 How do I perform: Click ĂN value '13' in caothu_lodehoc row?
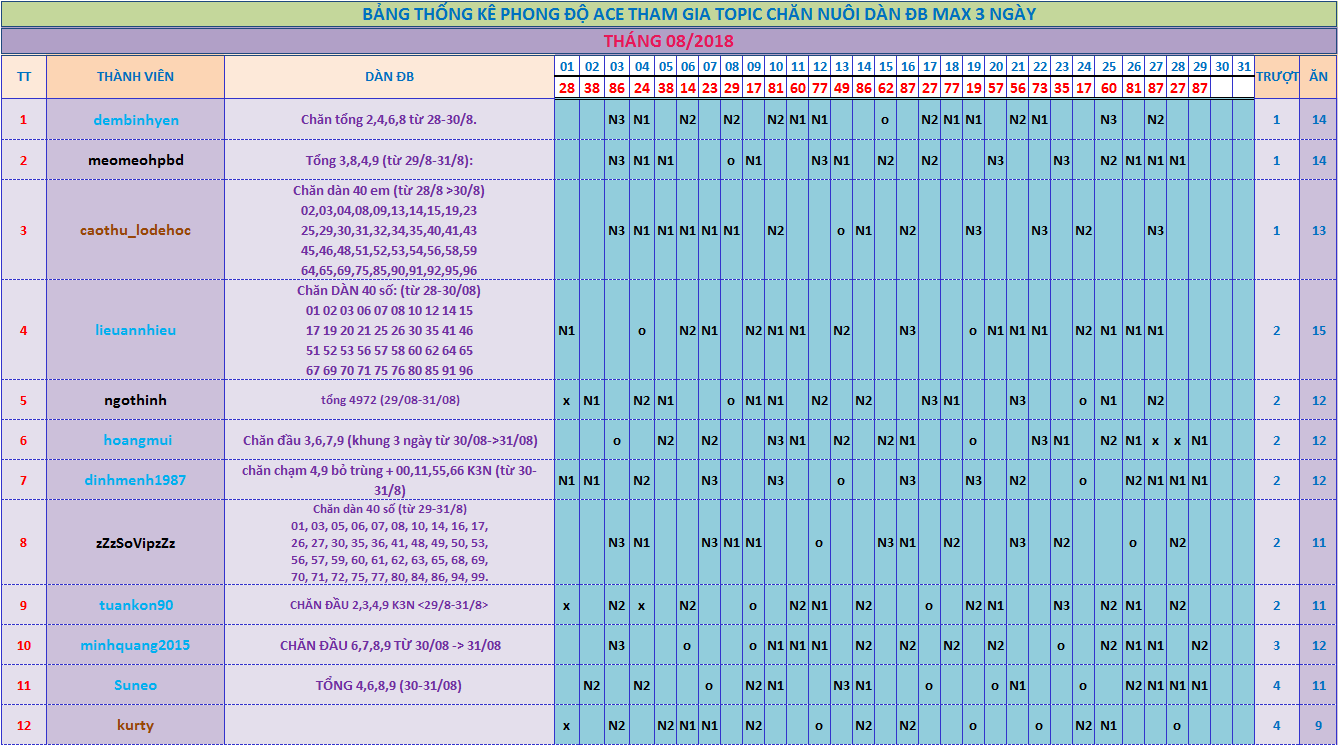[1319, 230]
